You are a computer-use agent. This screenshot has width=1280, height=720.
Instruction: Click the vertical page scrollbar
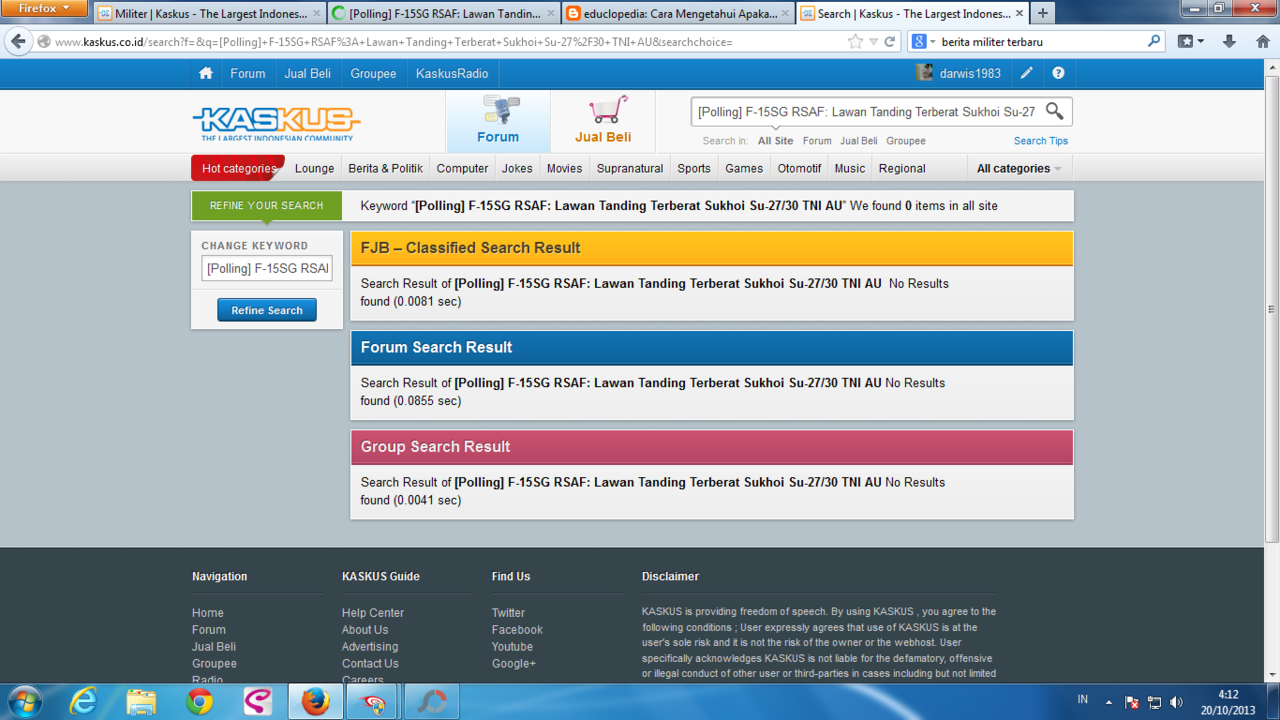[1272, 308]
